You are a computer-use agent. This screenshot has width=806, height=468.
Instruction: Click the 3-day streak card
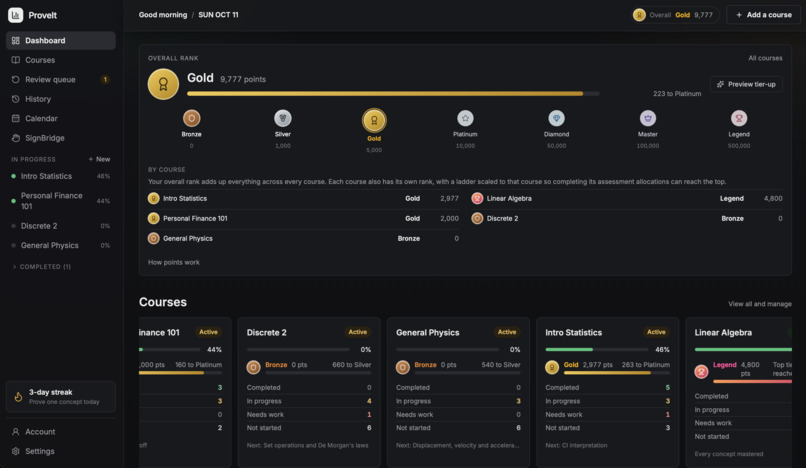pos(61,397)
